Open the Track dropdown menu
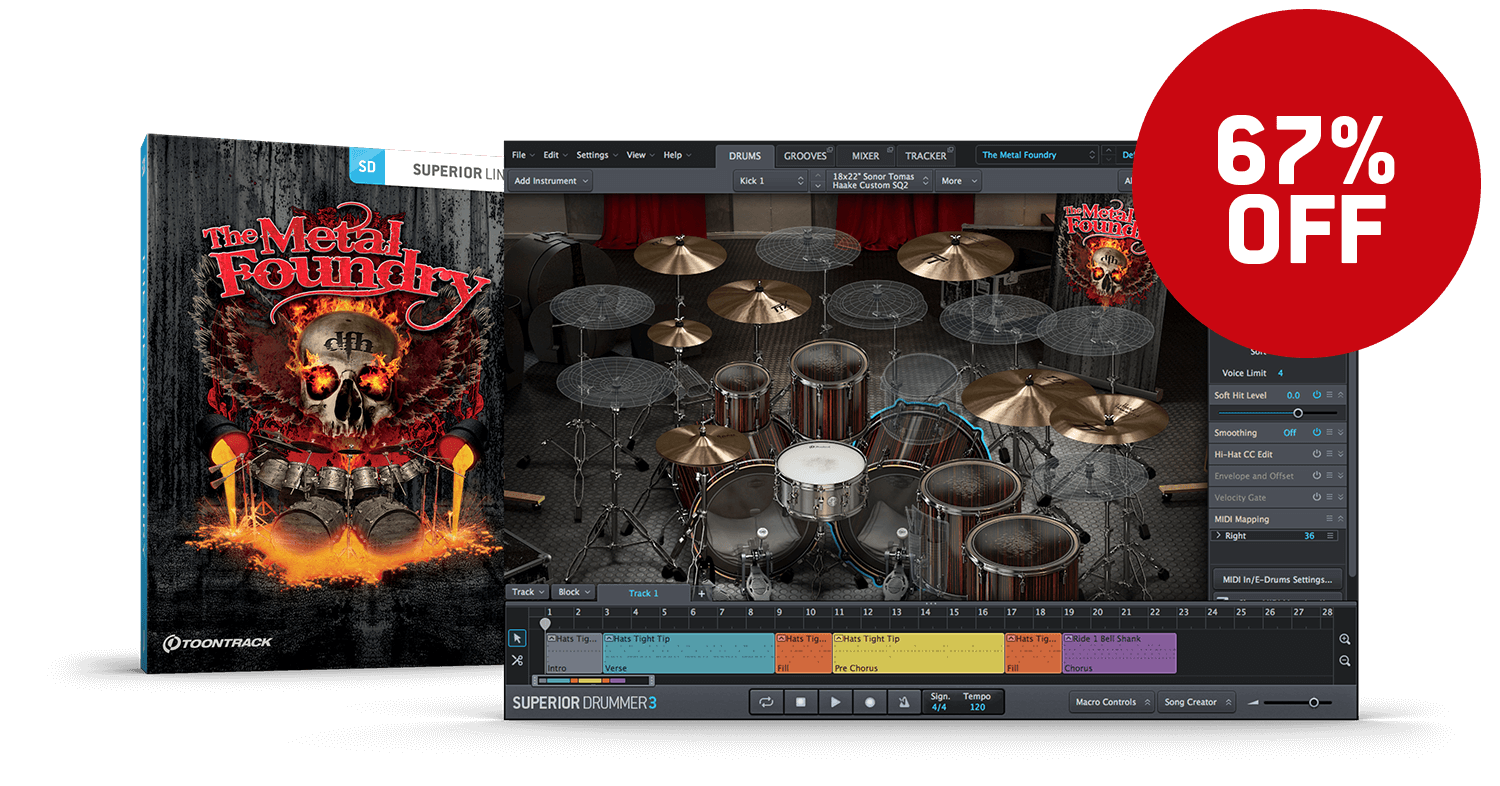This screenshot has width=1500, height=786. (528, 592)
